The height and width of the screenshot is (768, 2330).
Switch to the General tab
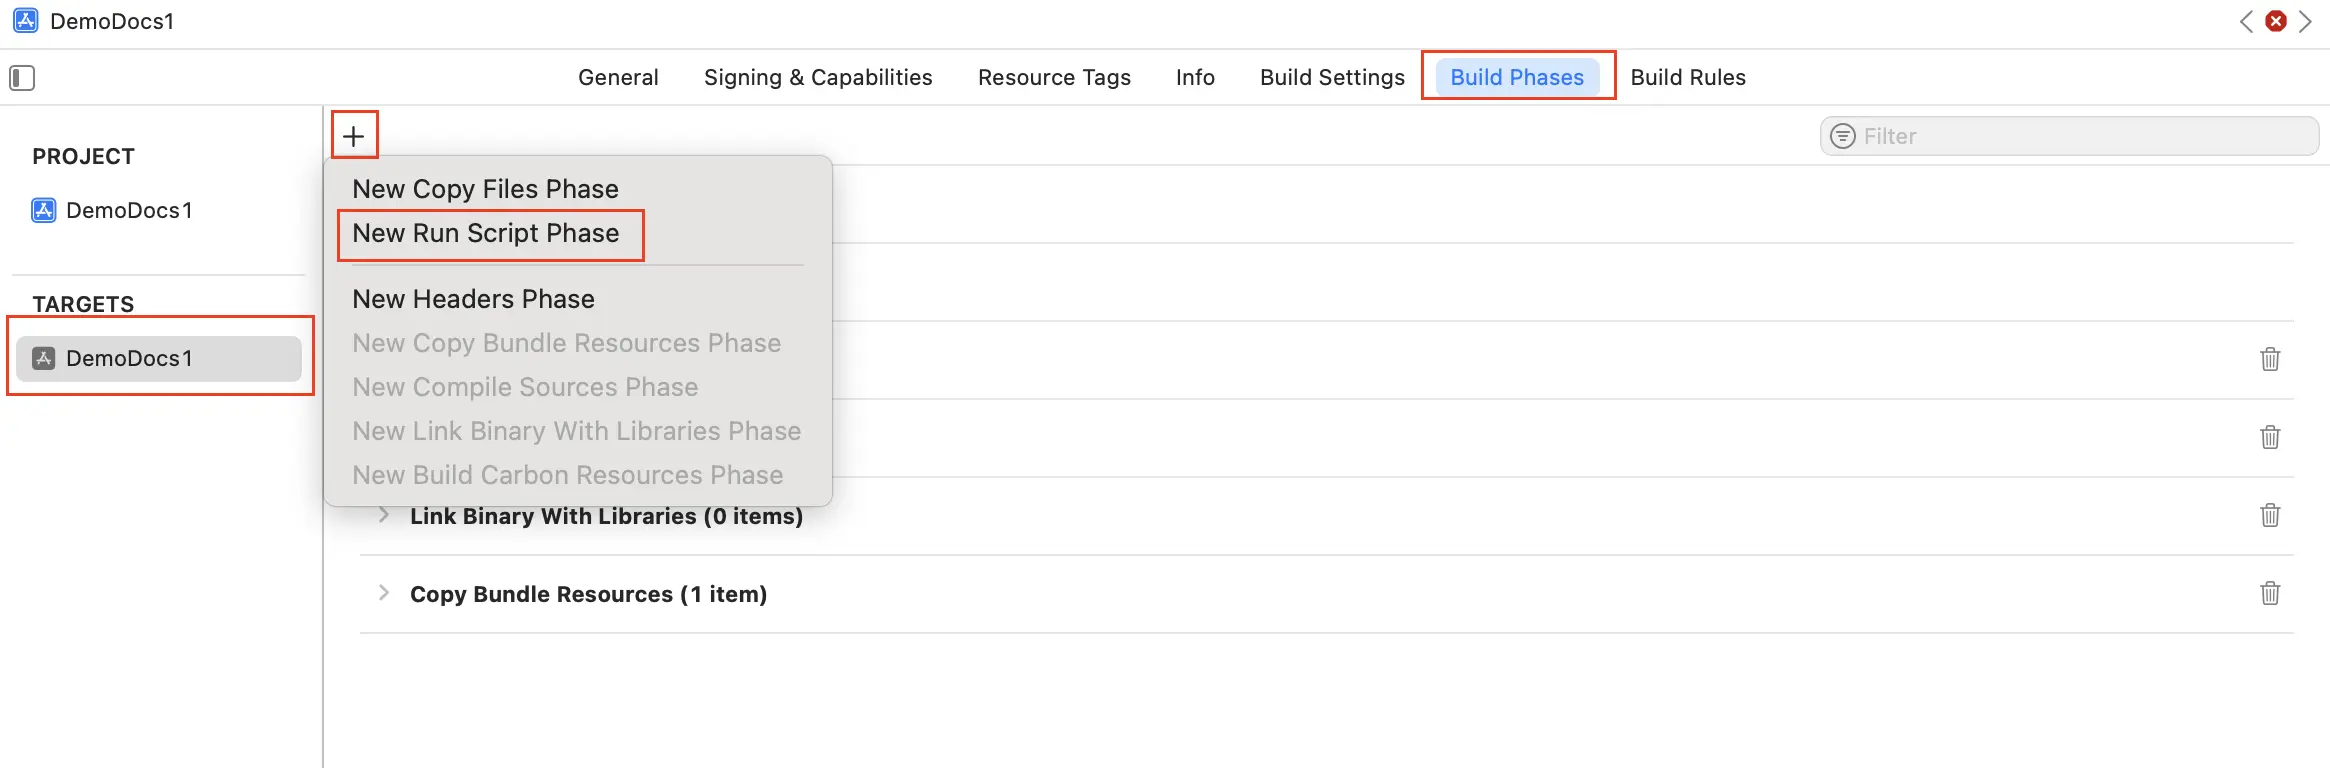617,77
